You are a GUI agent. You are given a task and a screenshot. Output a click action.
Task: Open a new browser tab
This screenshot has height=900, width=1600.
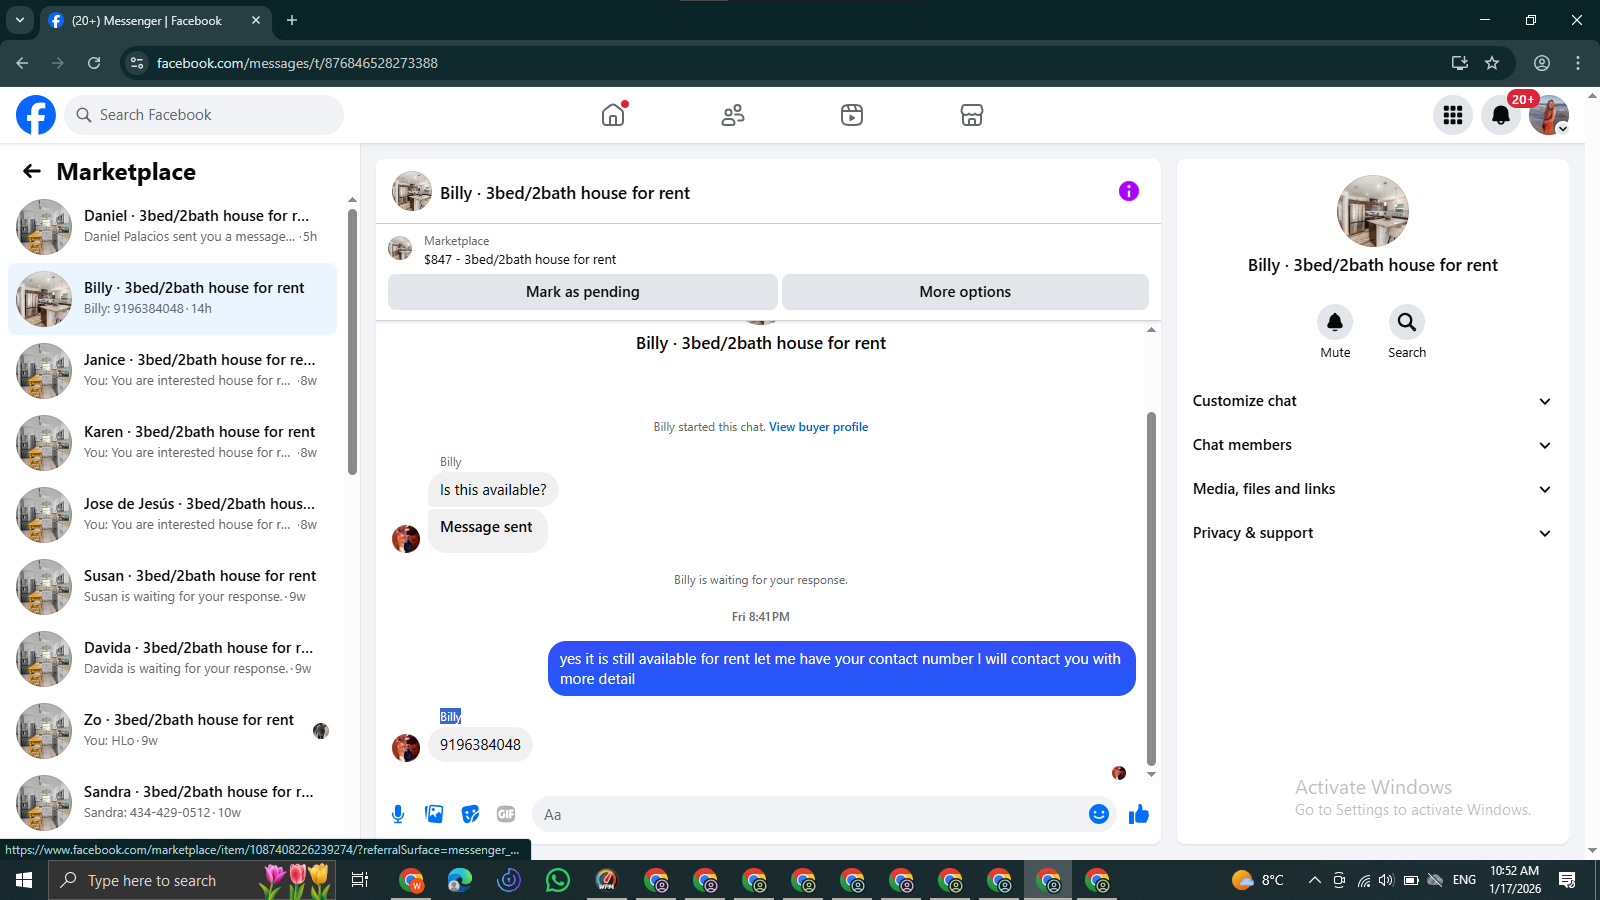pos(292,20)
